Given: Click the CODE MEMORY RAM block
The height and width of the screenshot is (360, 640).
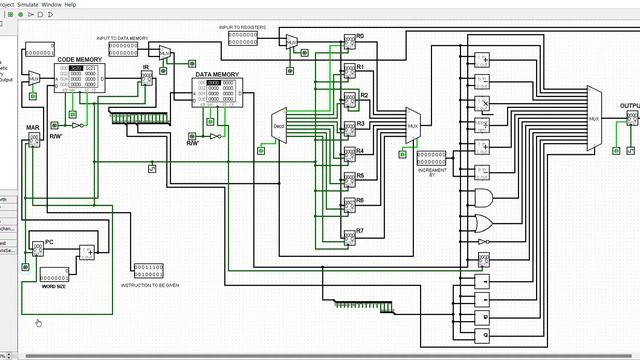Looking at the screenshot, I should 80,78.
